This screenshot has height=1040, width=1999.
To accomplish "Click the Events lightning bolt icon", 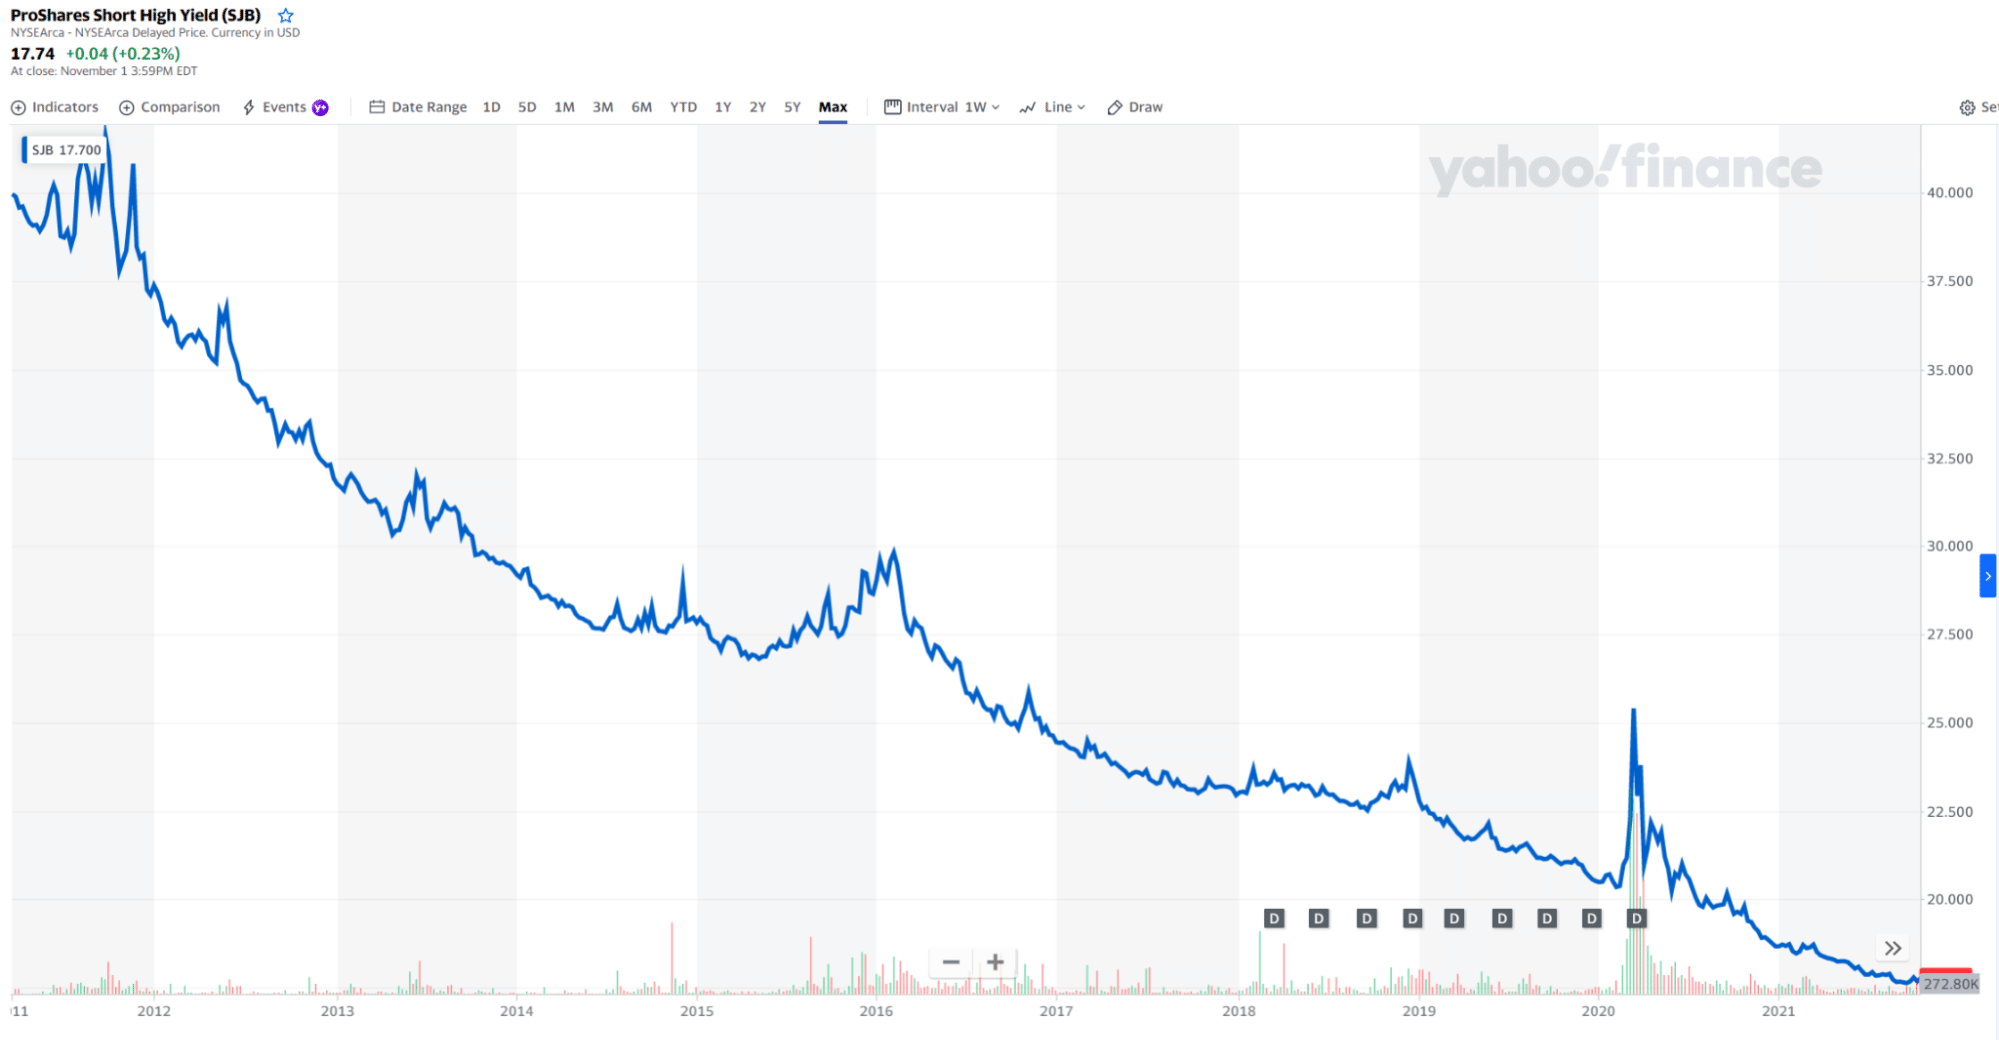I will (249, 108).
